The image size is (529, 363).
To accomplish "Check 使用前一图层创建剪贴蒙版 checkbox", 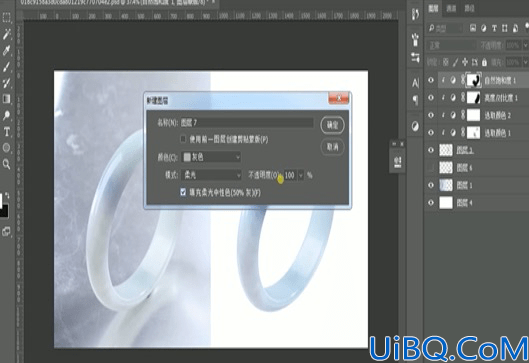I will point(183,139).
